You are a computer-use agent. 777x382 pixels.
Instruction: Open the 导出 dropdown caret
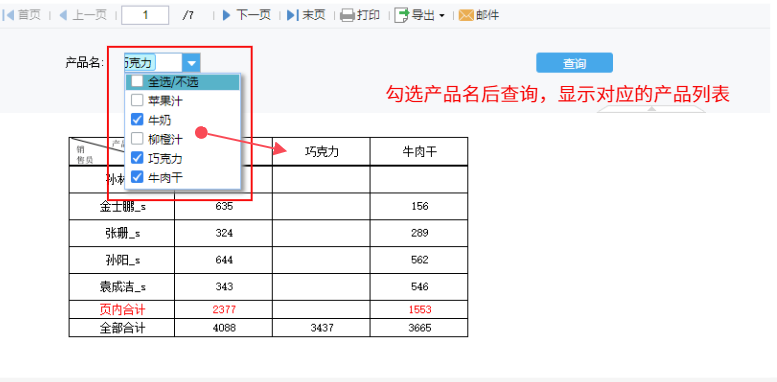pos(442,16)
